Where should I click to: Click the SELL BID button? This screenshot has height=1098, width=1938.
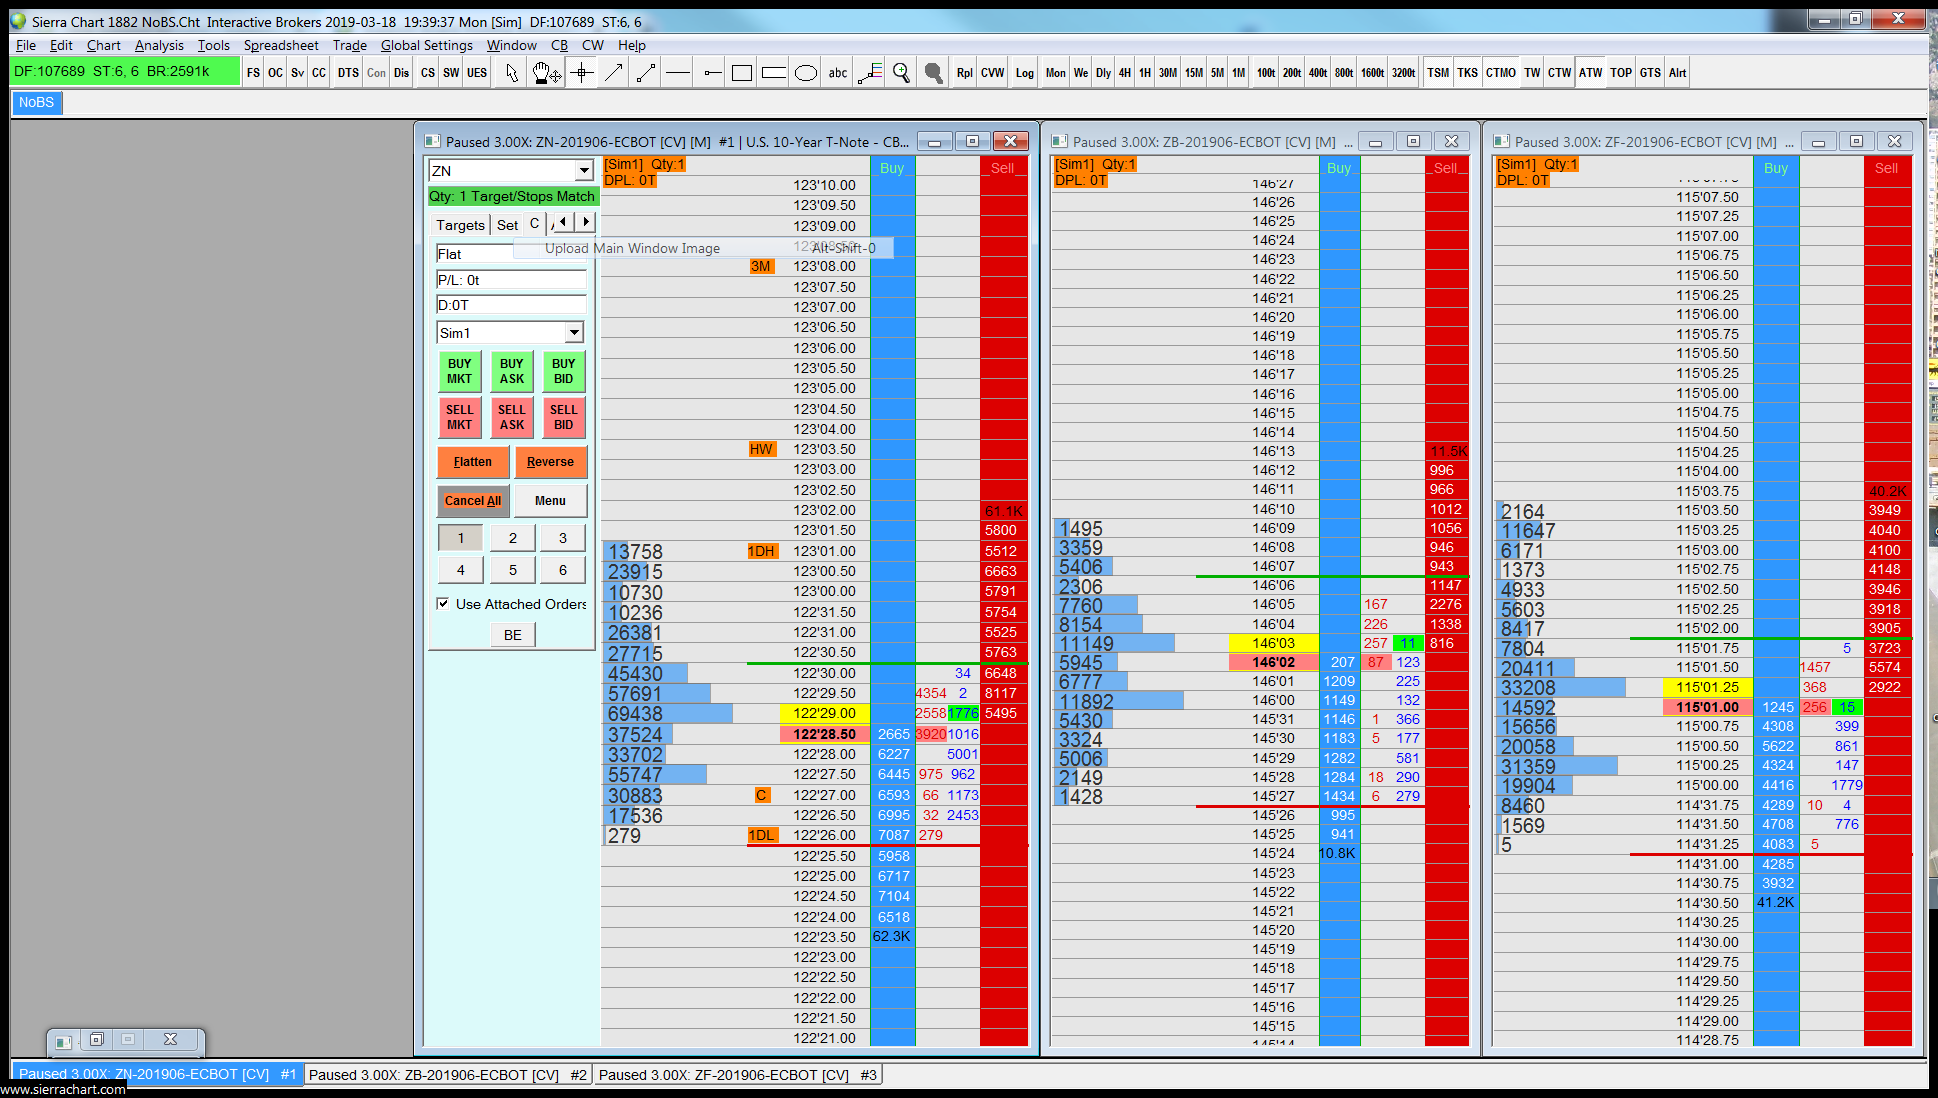click(x=564, y=417)
